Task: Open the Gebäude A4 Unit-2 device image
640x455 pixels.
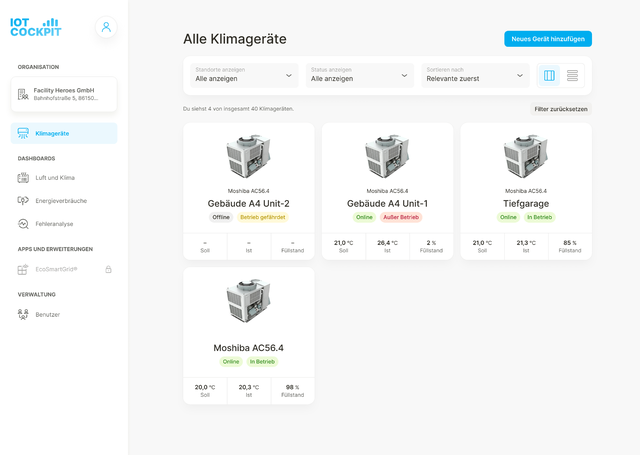Action: pos(249,156)
